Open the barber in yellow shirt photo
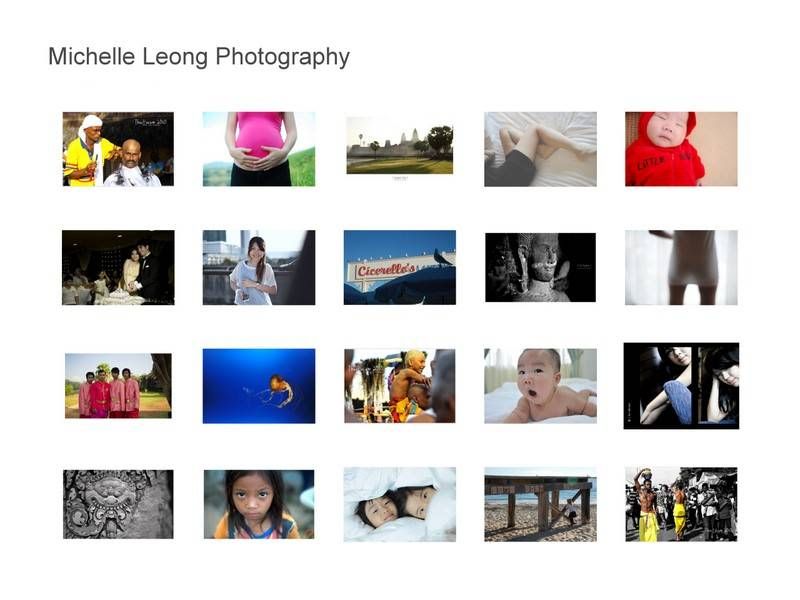This screenshot has width=800, height=600. coord(118,149)
